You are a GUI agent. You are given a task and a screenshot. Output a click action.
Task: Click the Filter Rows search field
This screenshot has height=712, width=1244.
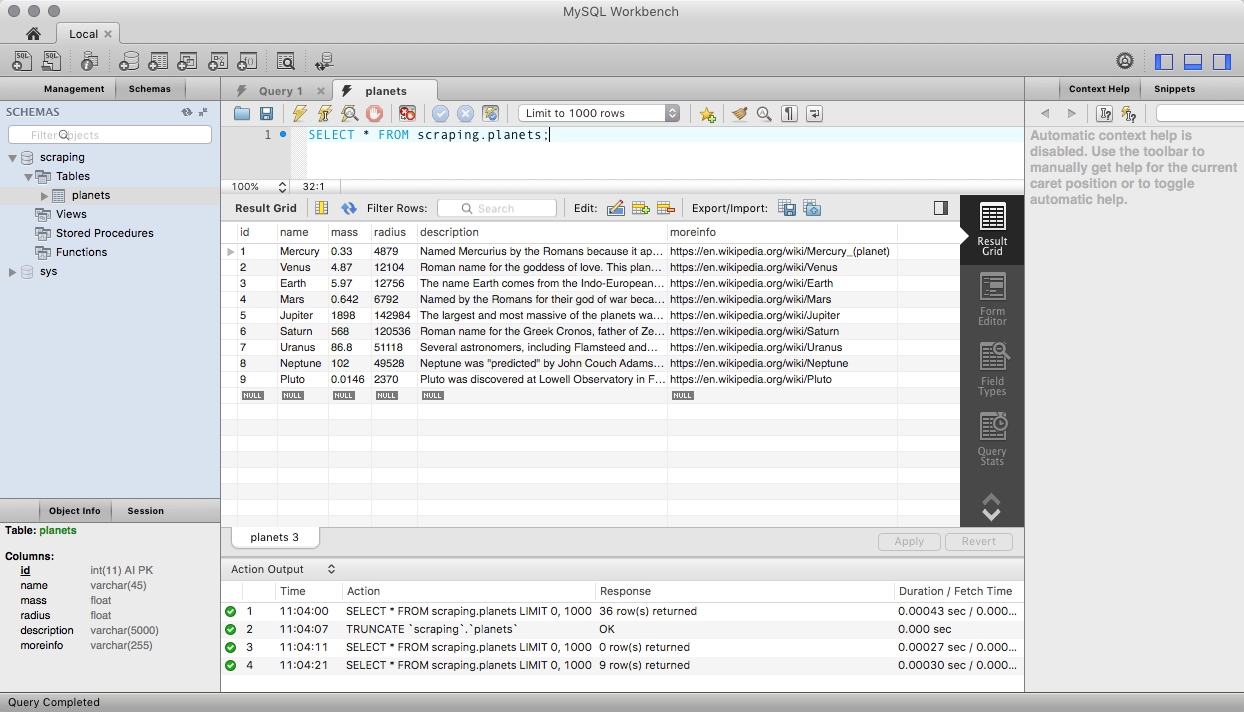(496, 208)
